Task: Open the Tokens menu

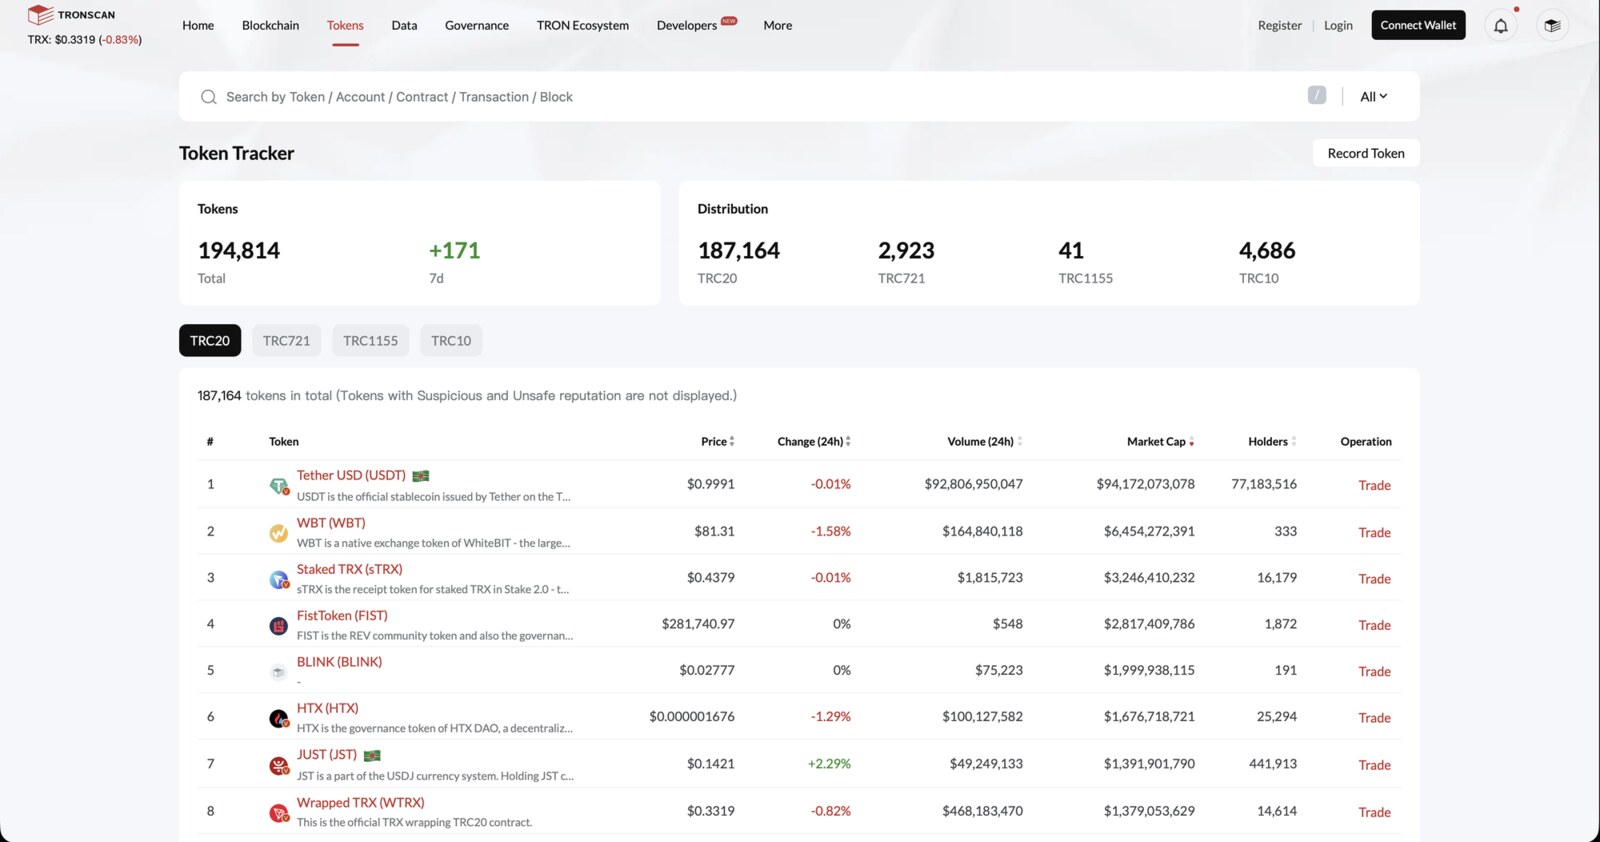Action: (345, 25)
